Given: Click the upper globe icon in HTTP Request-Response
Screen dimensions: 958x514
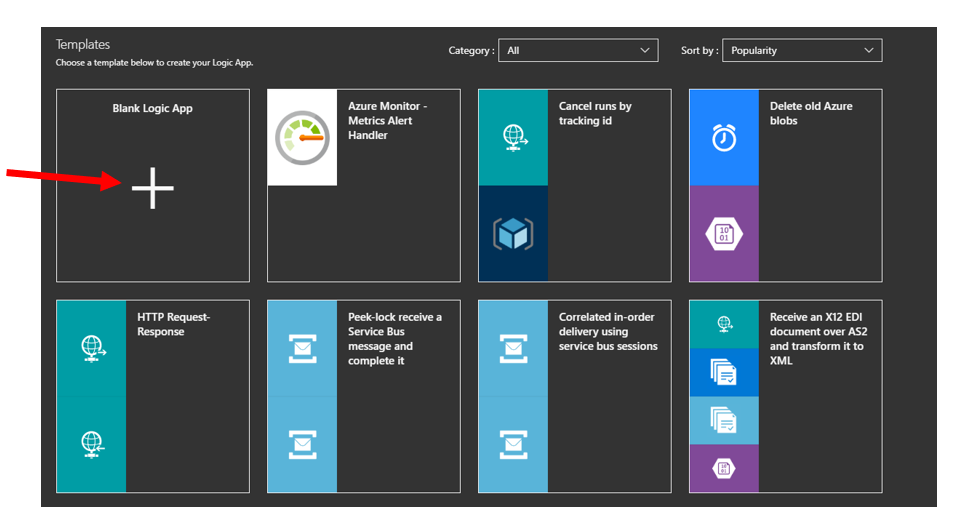Looking at the screenshot, I should click(92, 348).
